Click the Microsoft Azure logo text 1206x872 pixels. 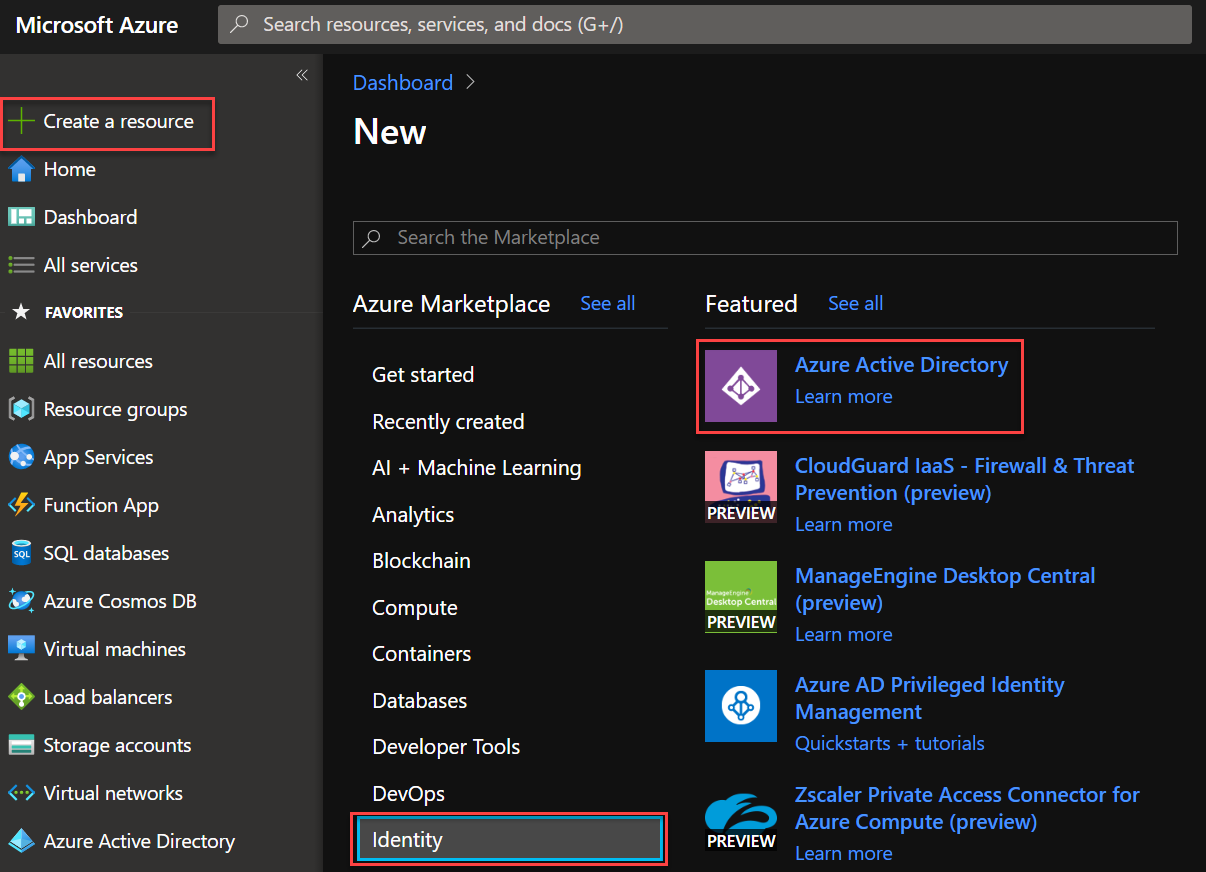tap(97, 25)
